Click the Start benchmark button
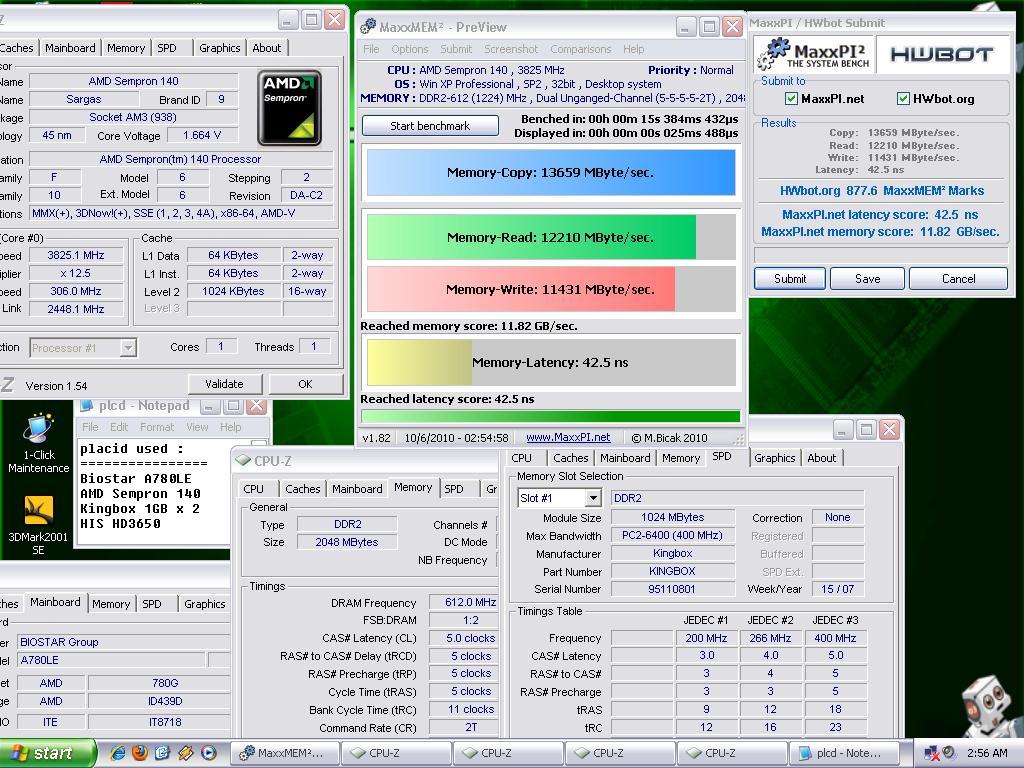Image resolution: width=1024 pixels, height=768 pixels. (430, 125)
